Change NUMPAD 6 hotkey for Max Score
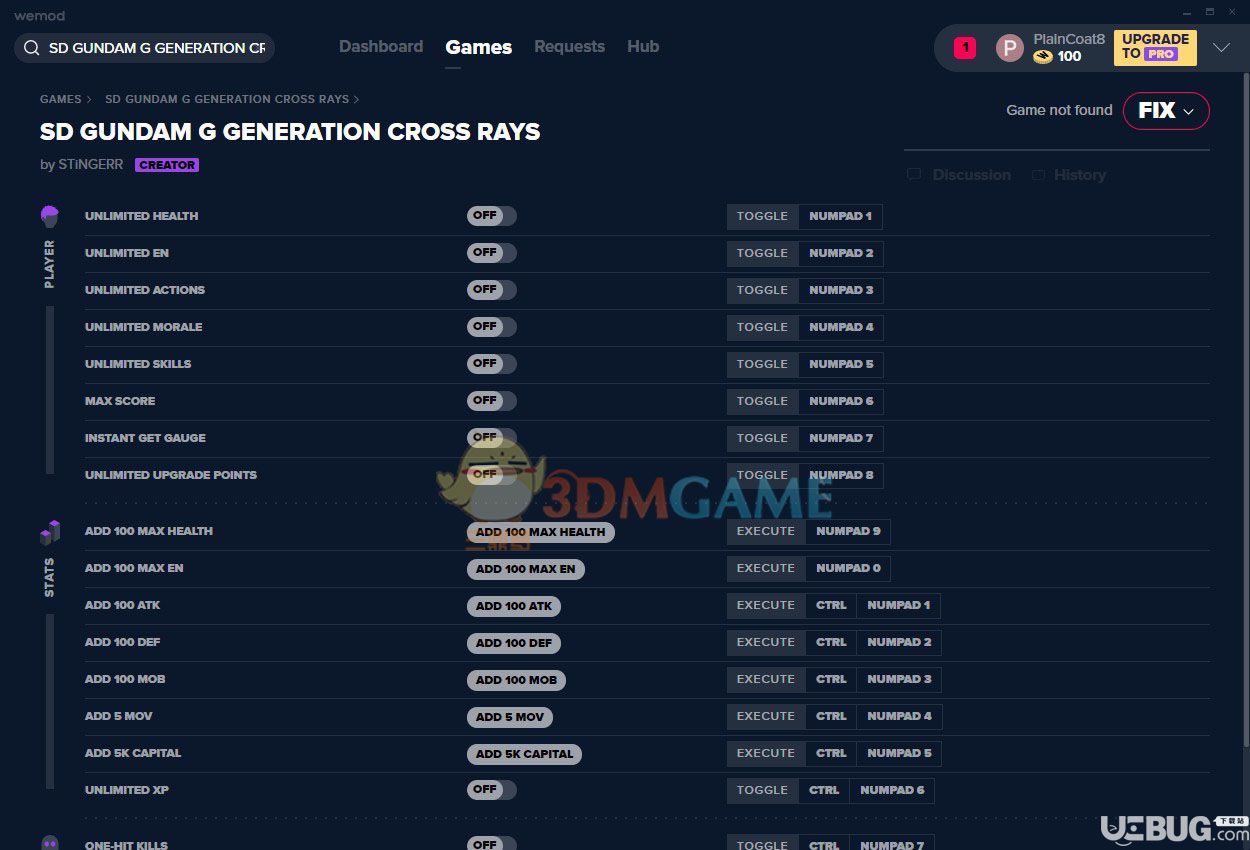This screenshot has height=850, width=1250. 841,401
